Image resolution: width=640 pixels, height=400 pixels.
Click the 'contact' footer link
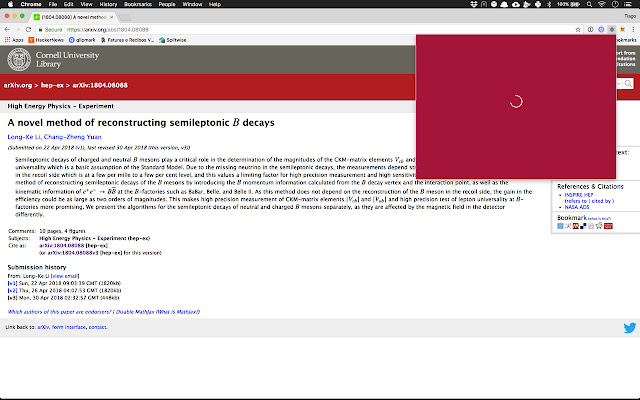pos(98,327)
